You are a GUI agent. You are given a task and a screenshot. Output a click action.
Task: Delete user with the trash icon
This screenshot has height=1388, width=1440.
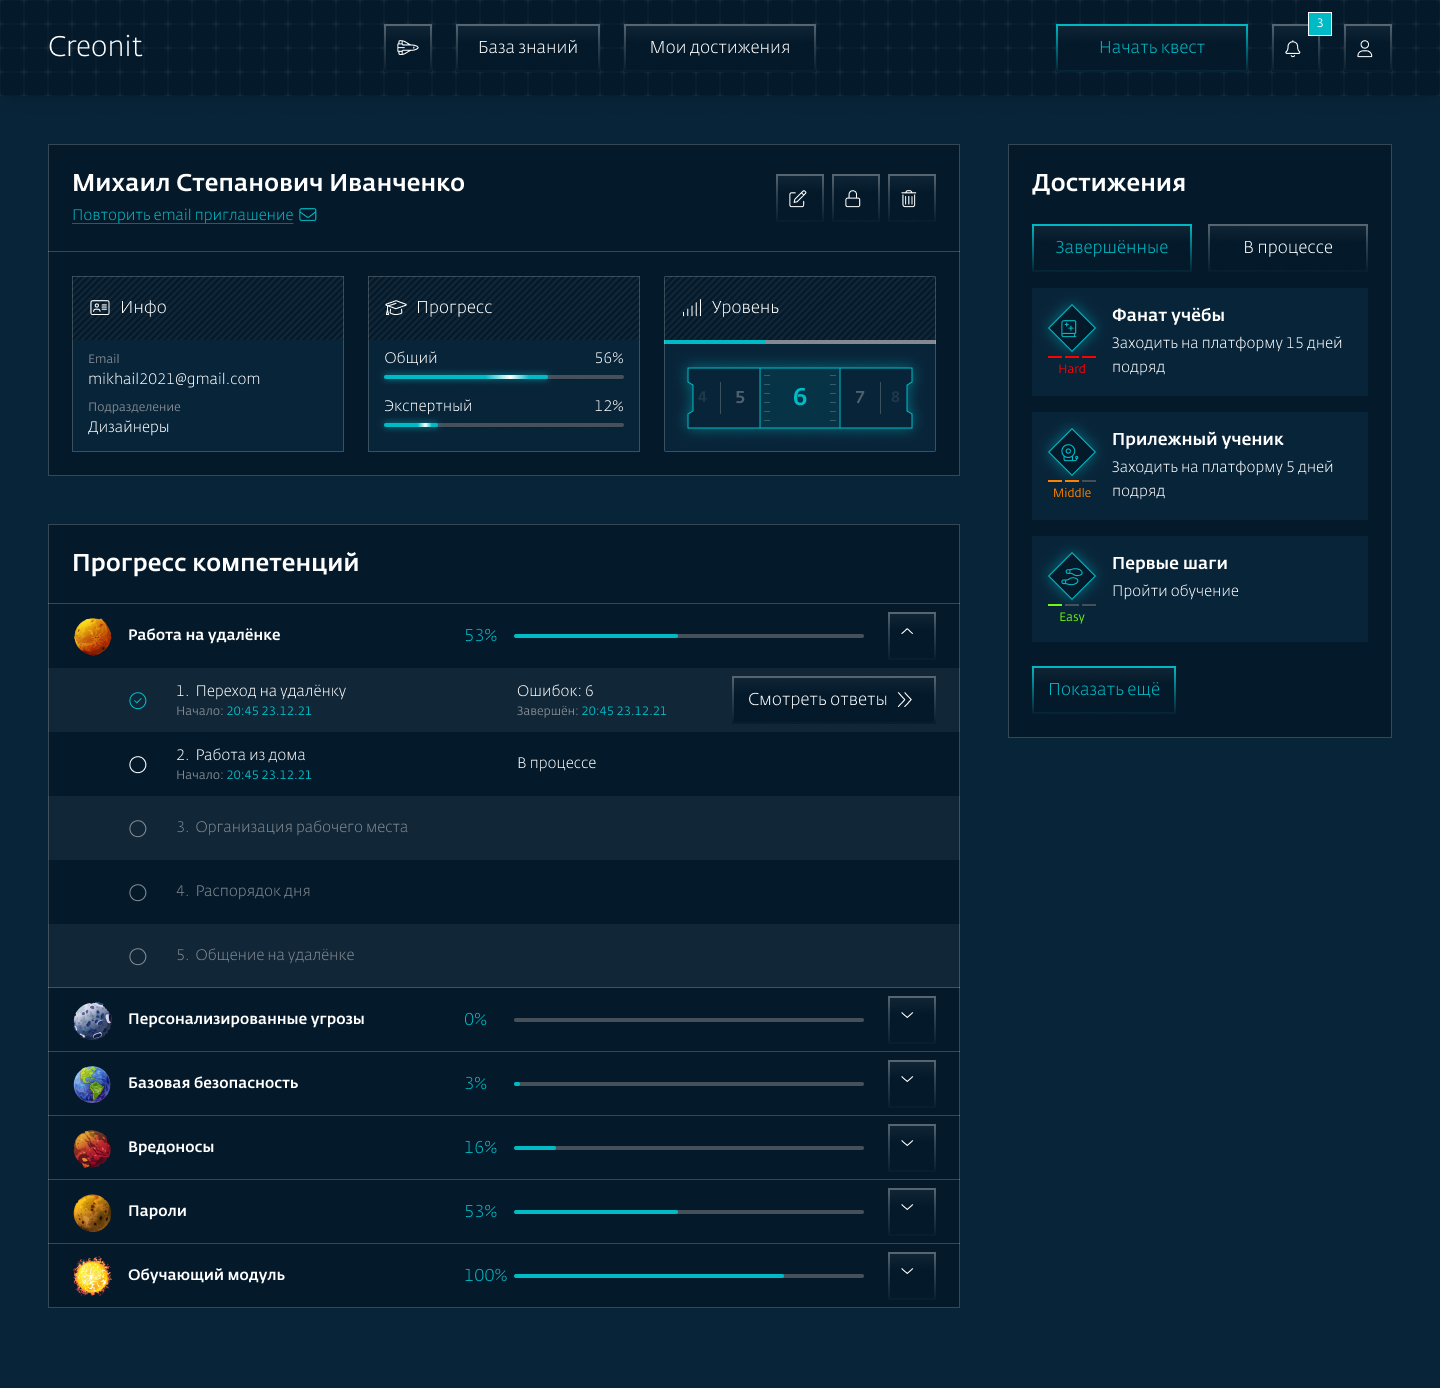(909, 198)
